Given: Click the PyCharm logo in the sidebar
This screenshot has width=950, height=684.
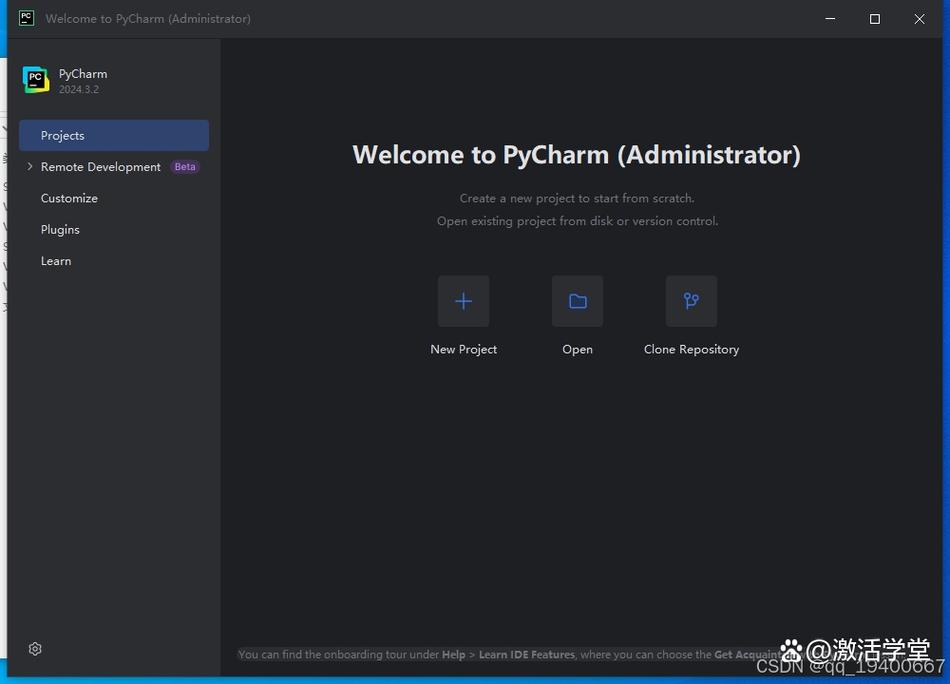Looking at the screenshot, I should 36,79.
